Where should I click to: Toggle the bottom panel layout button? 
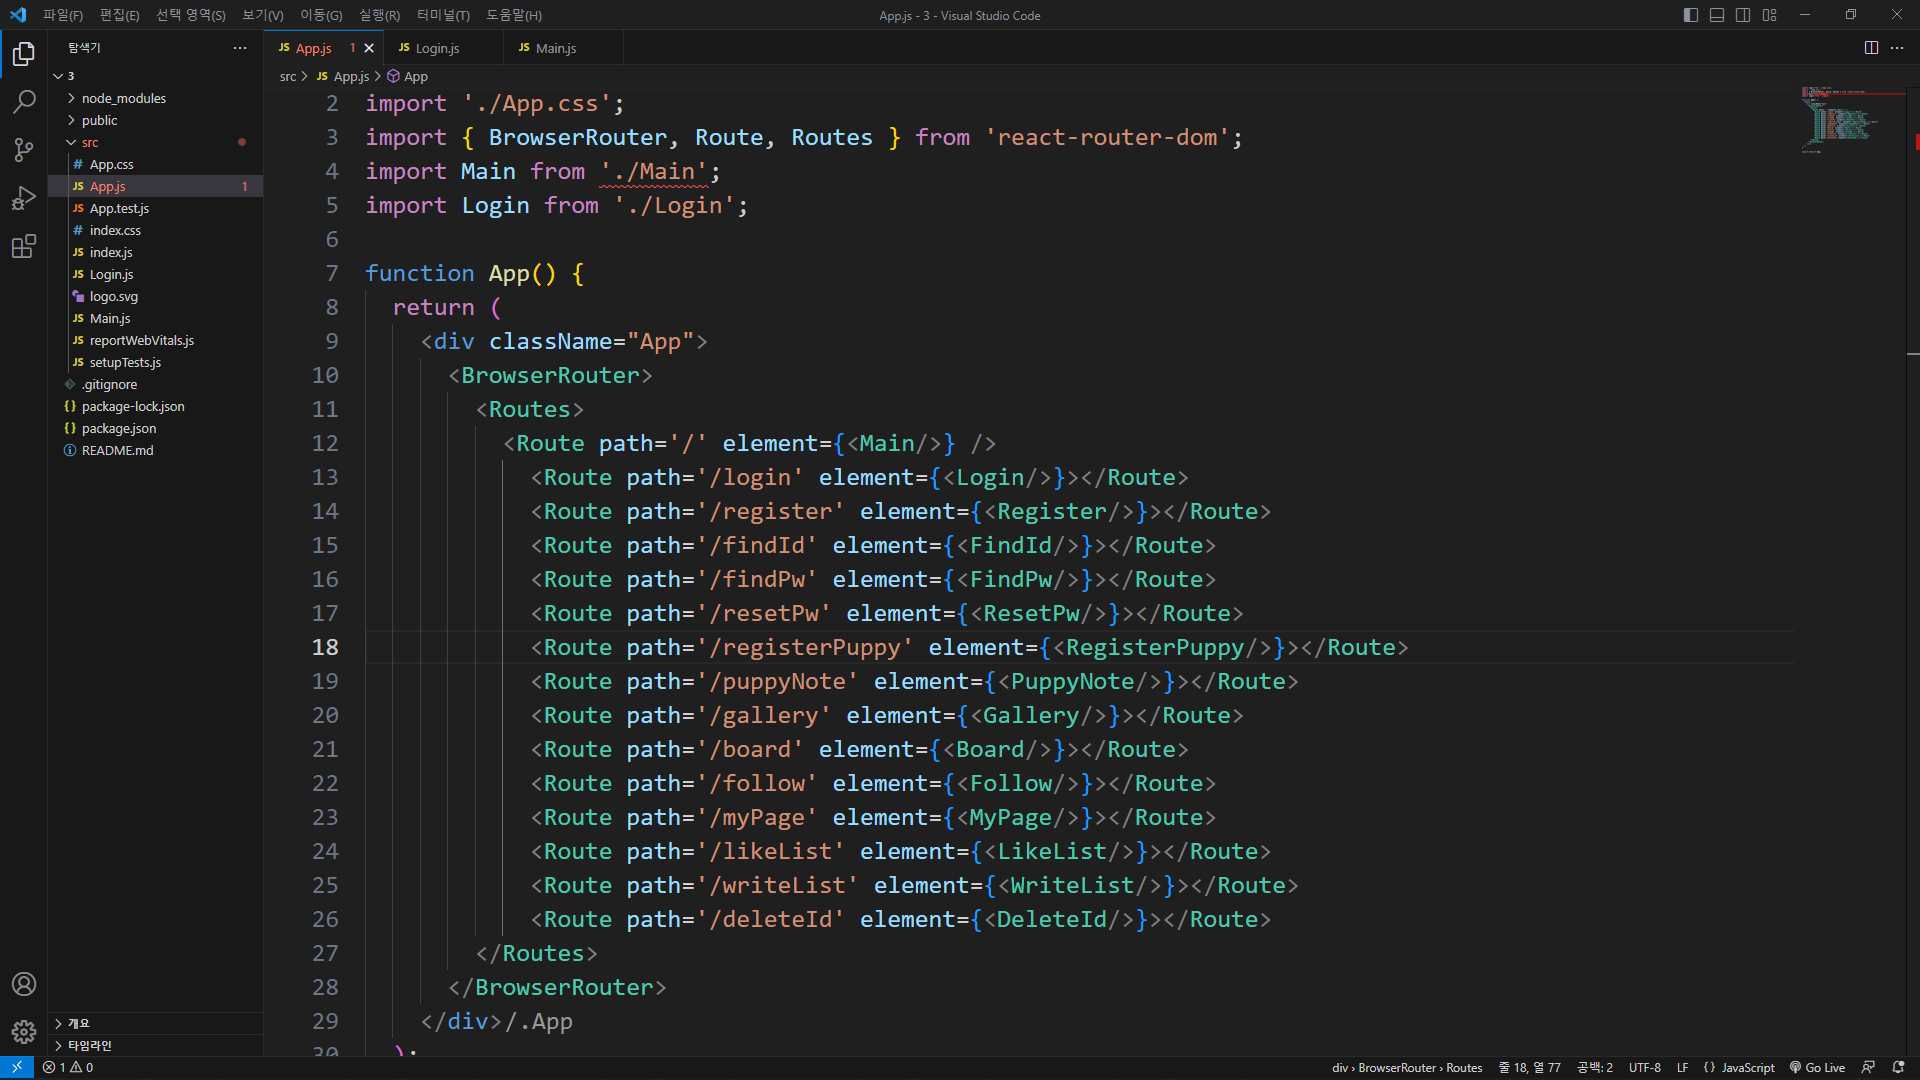1717,15
